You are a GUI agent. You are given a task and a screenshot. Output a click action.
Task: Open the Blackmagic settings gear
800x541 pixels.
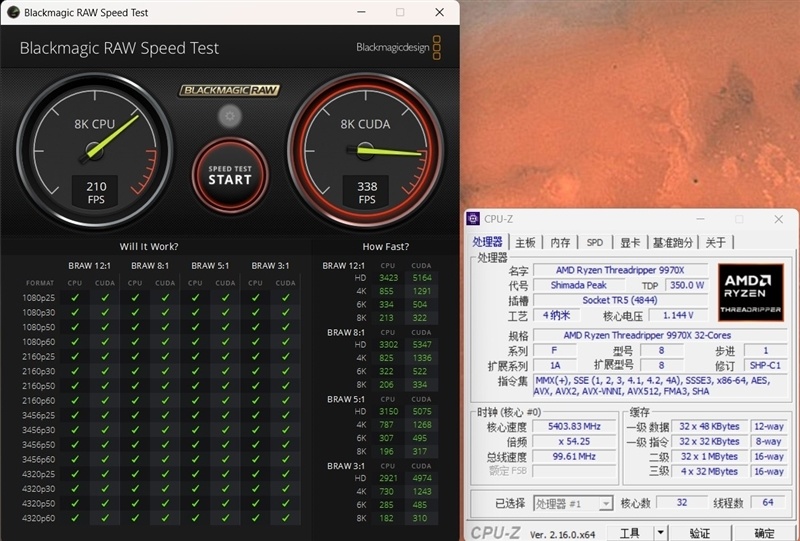tap(230, 116)
